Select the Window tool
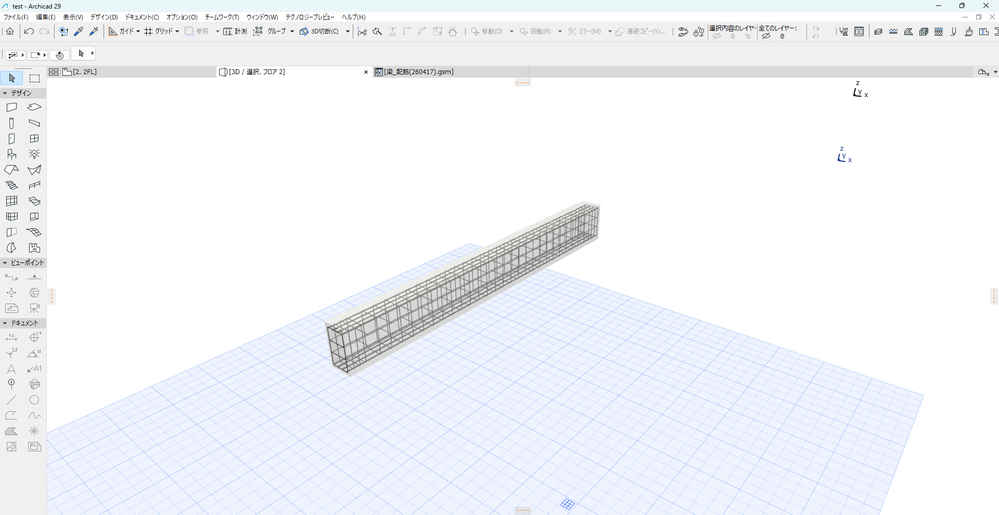The image size is (999, 515). point(34,138)
